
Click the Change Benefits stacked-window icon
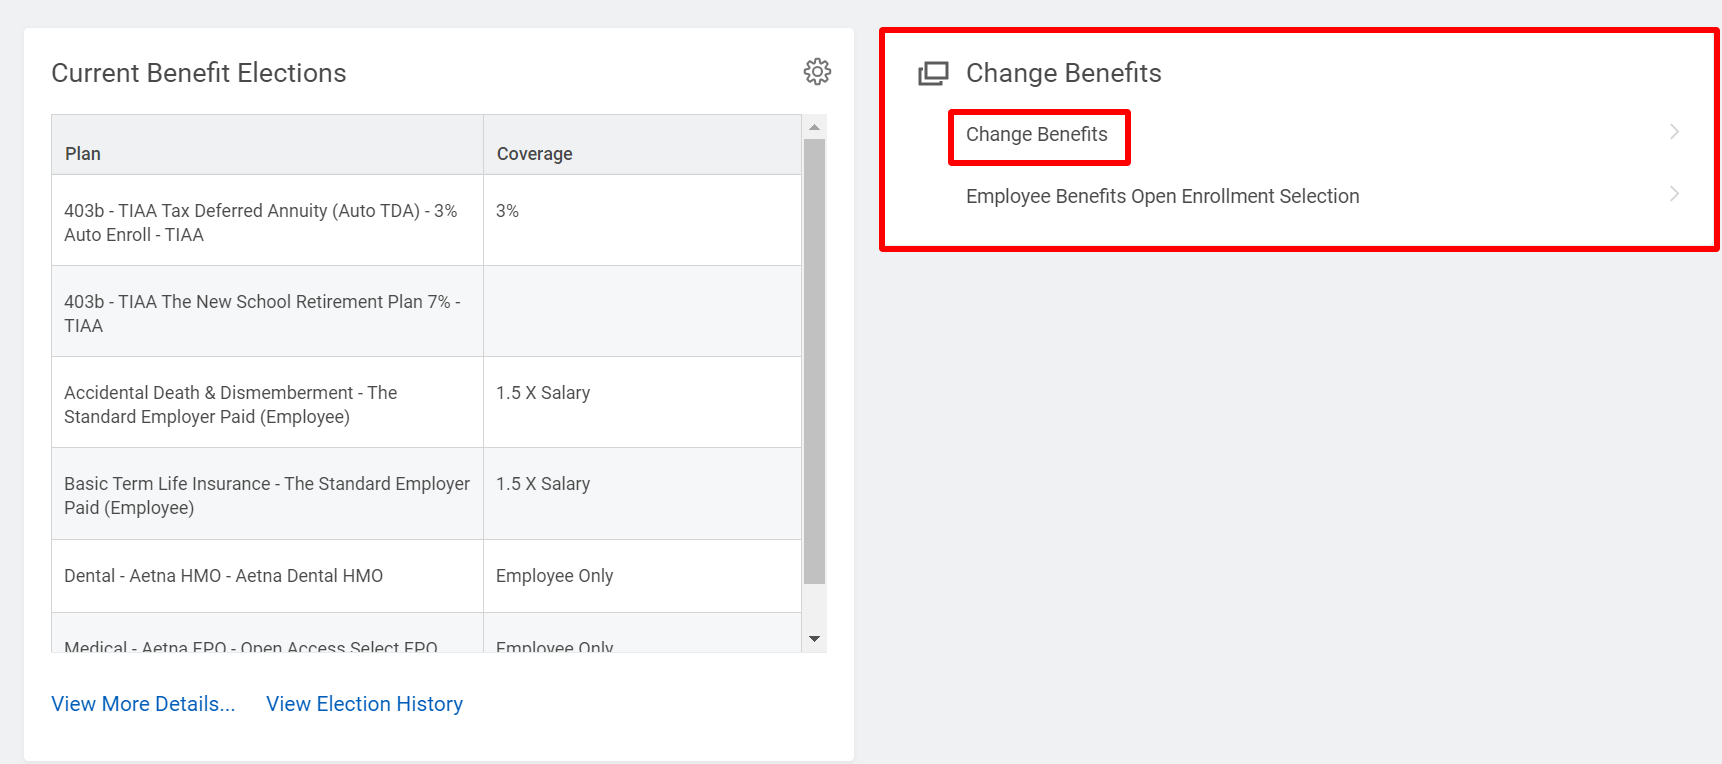click(x=933, y=73)
